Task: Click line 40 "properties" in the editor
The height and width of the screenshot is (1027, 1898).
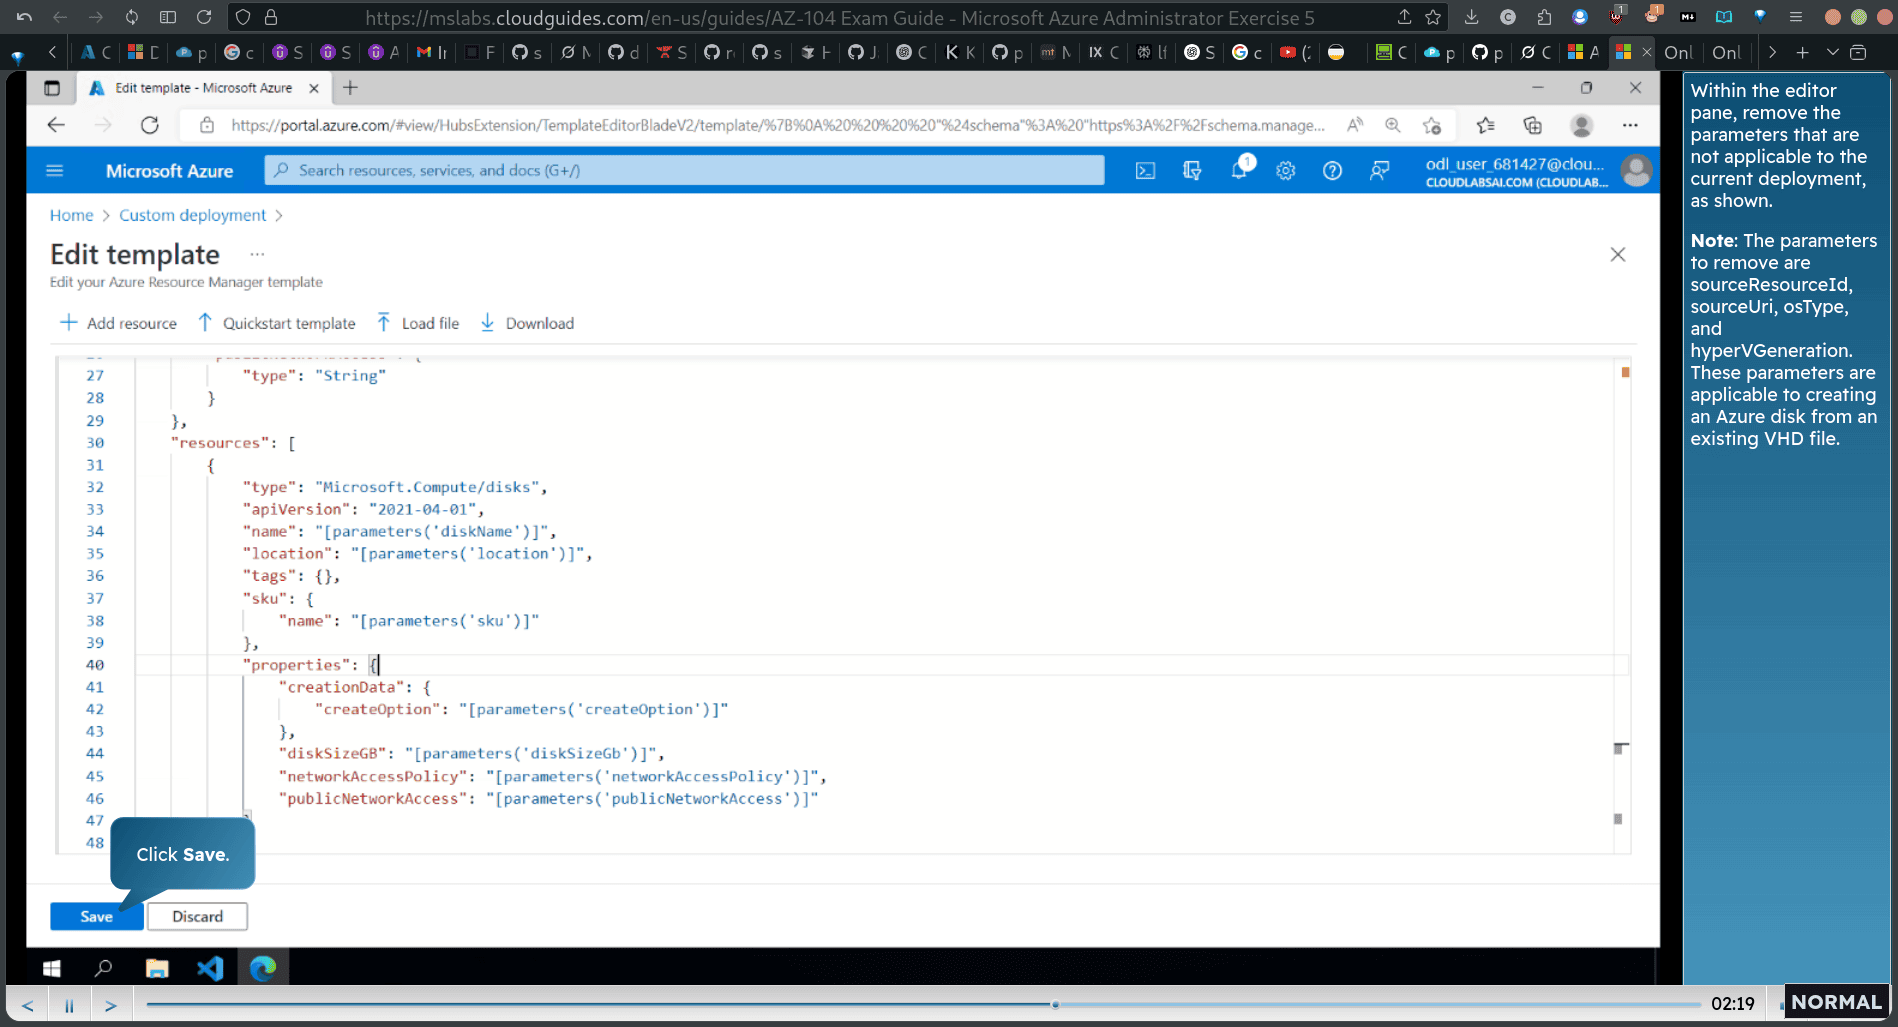Action: click(x=310, y=665)
